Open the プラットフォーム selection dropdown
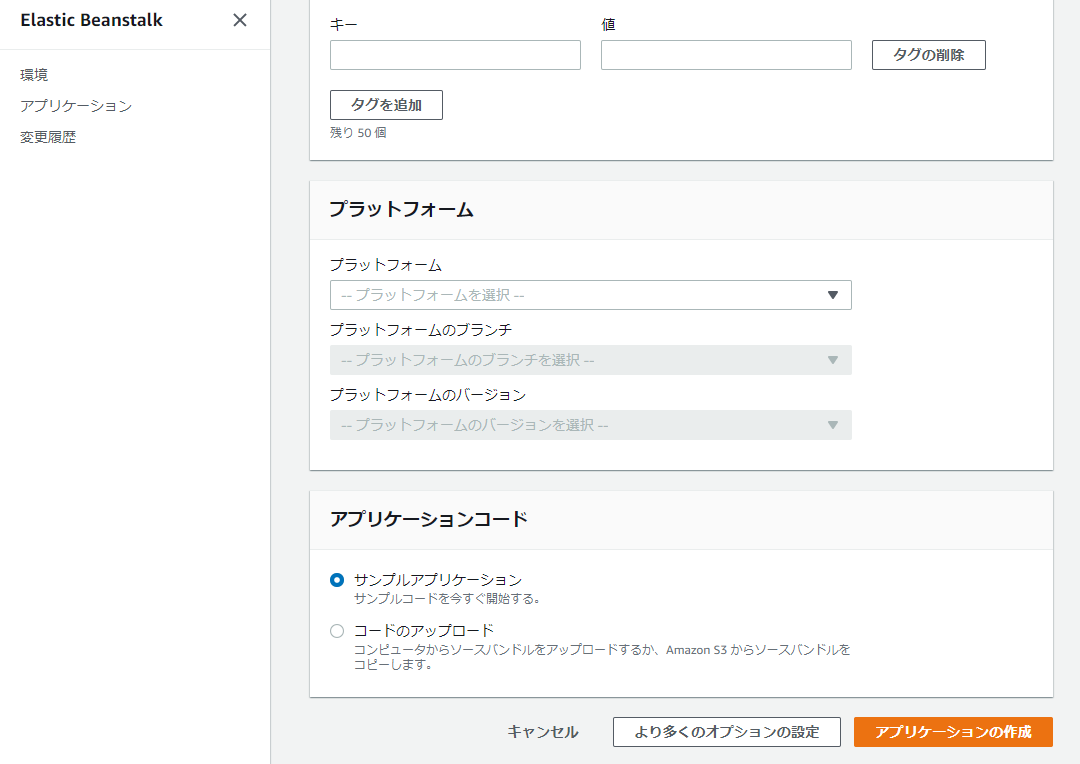 pos(580,295)
